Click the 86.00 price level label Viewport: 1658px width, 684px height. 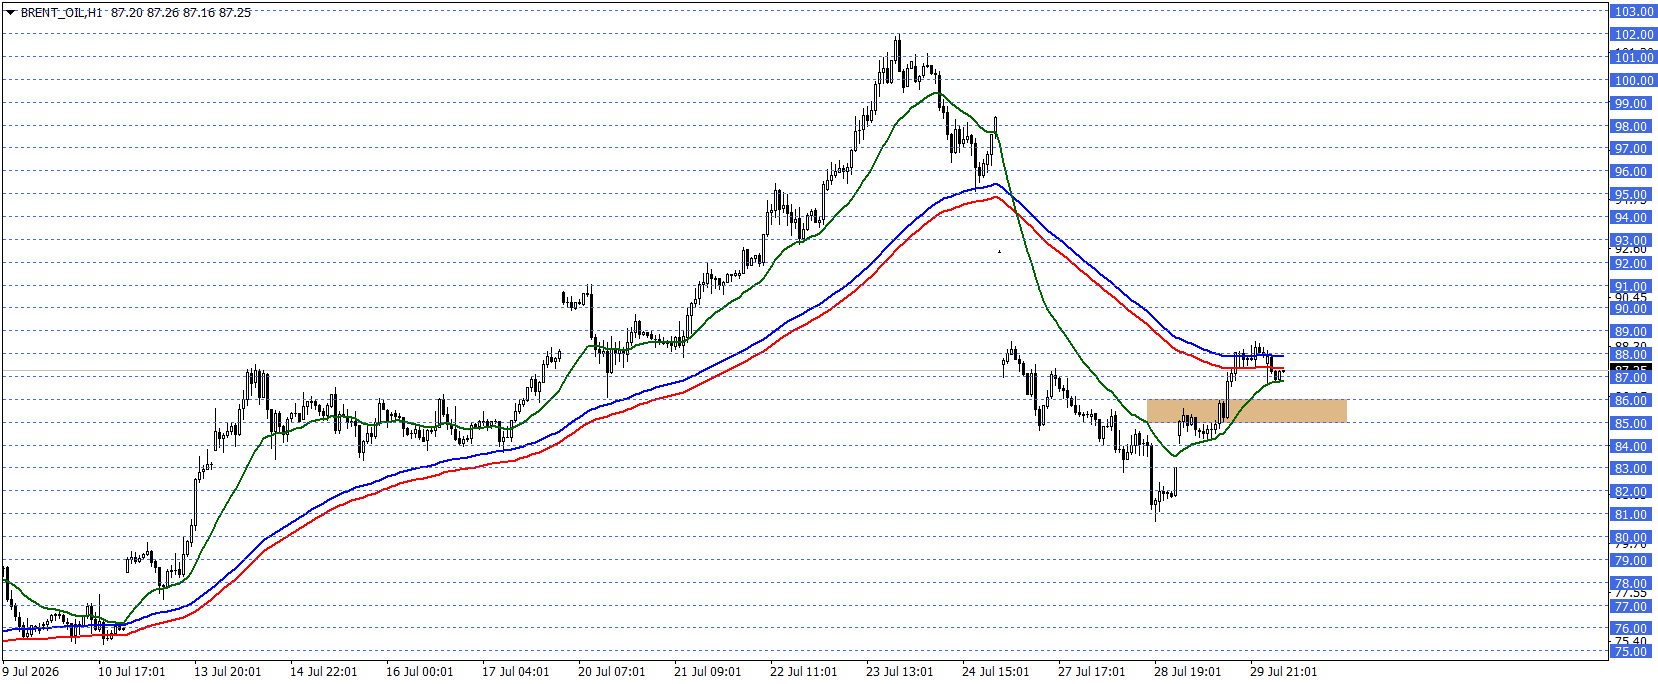click(1633, 401)
